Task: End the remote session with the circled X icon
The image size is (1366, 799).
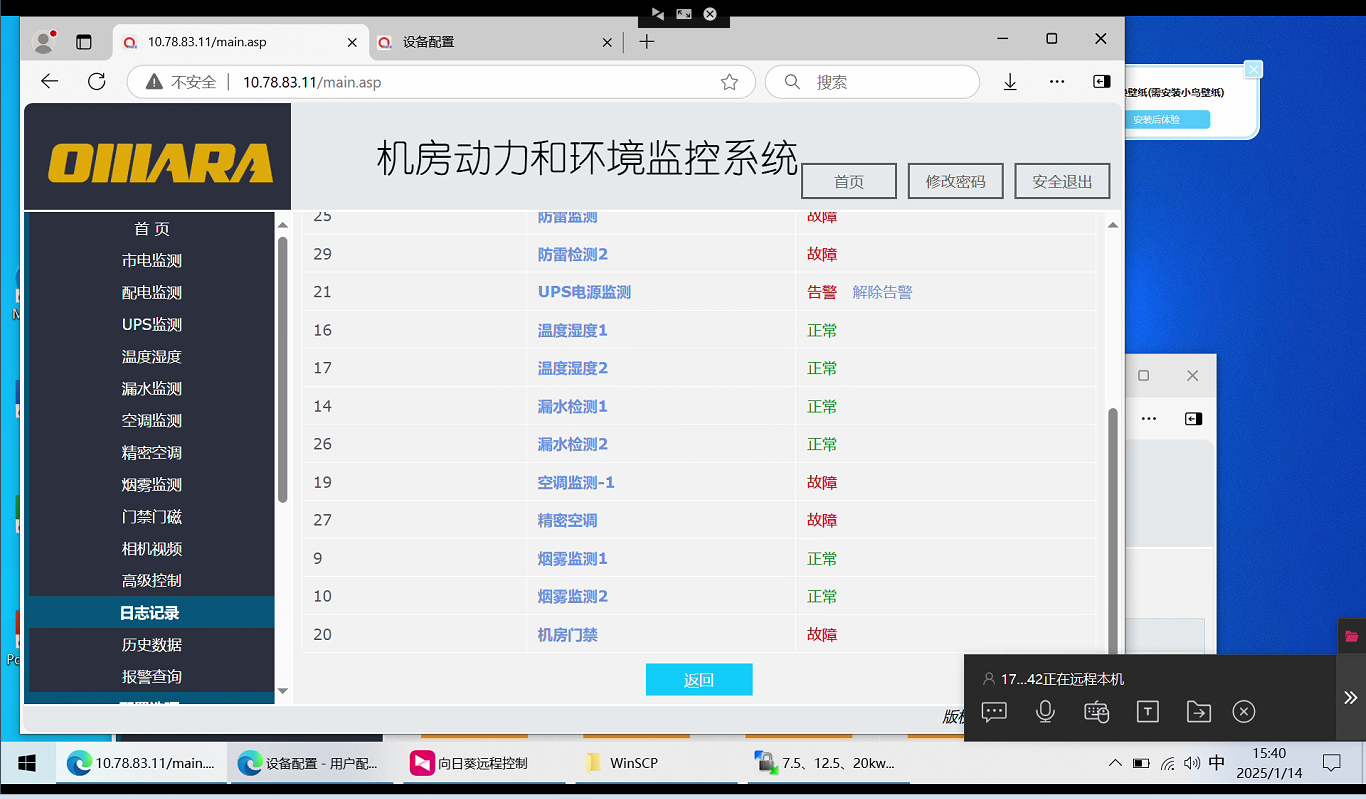Action: [1243, 711]
